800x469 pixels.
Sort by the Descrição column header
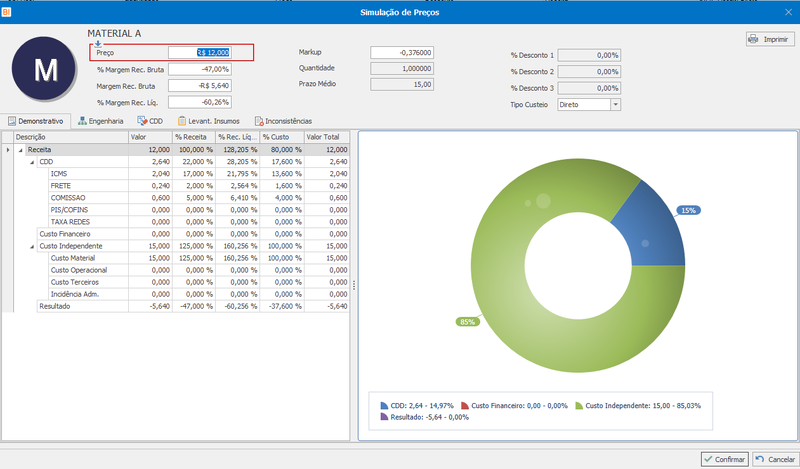(71, 137)
